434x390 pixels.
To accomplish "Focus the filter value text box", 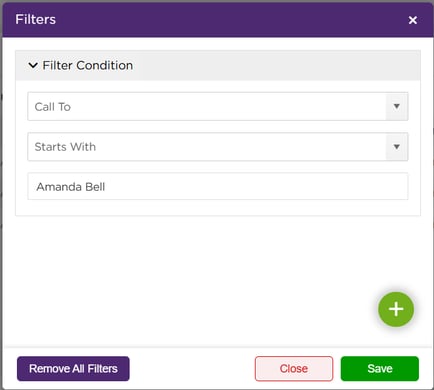I will pos(218,186).
